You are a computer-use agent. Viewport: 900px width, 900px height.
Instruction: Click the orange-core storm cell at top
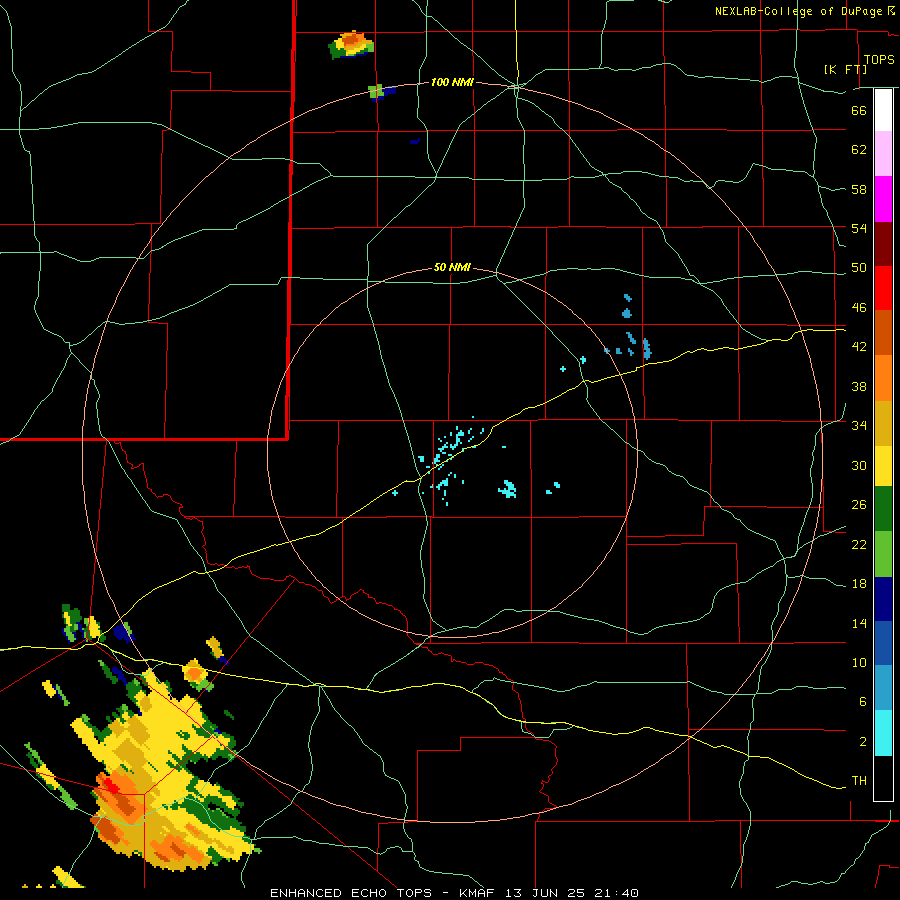click(x=351, y=44)
